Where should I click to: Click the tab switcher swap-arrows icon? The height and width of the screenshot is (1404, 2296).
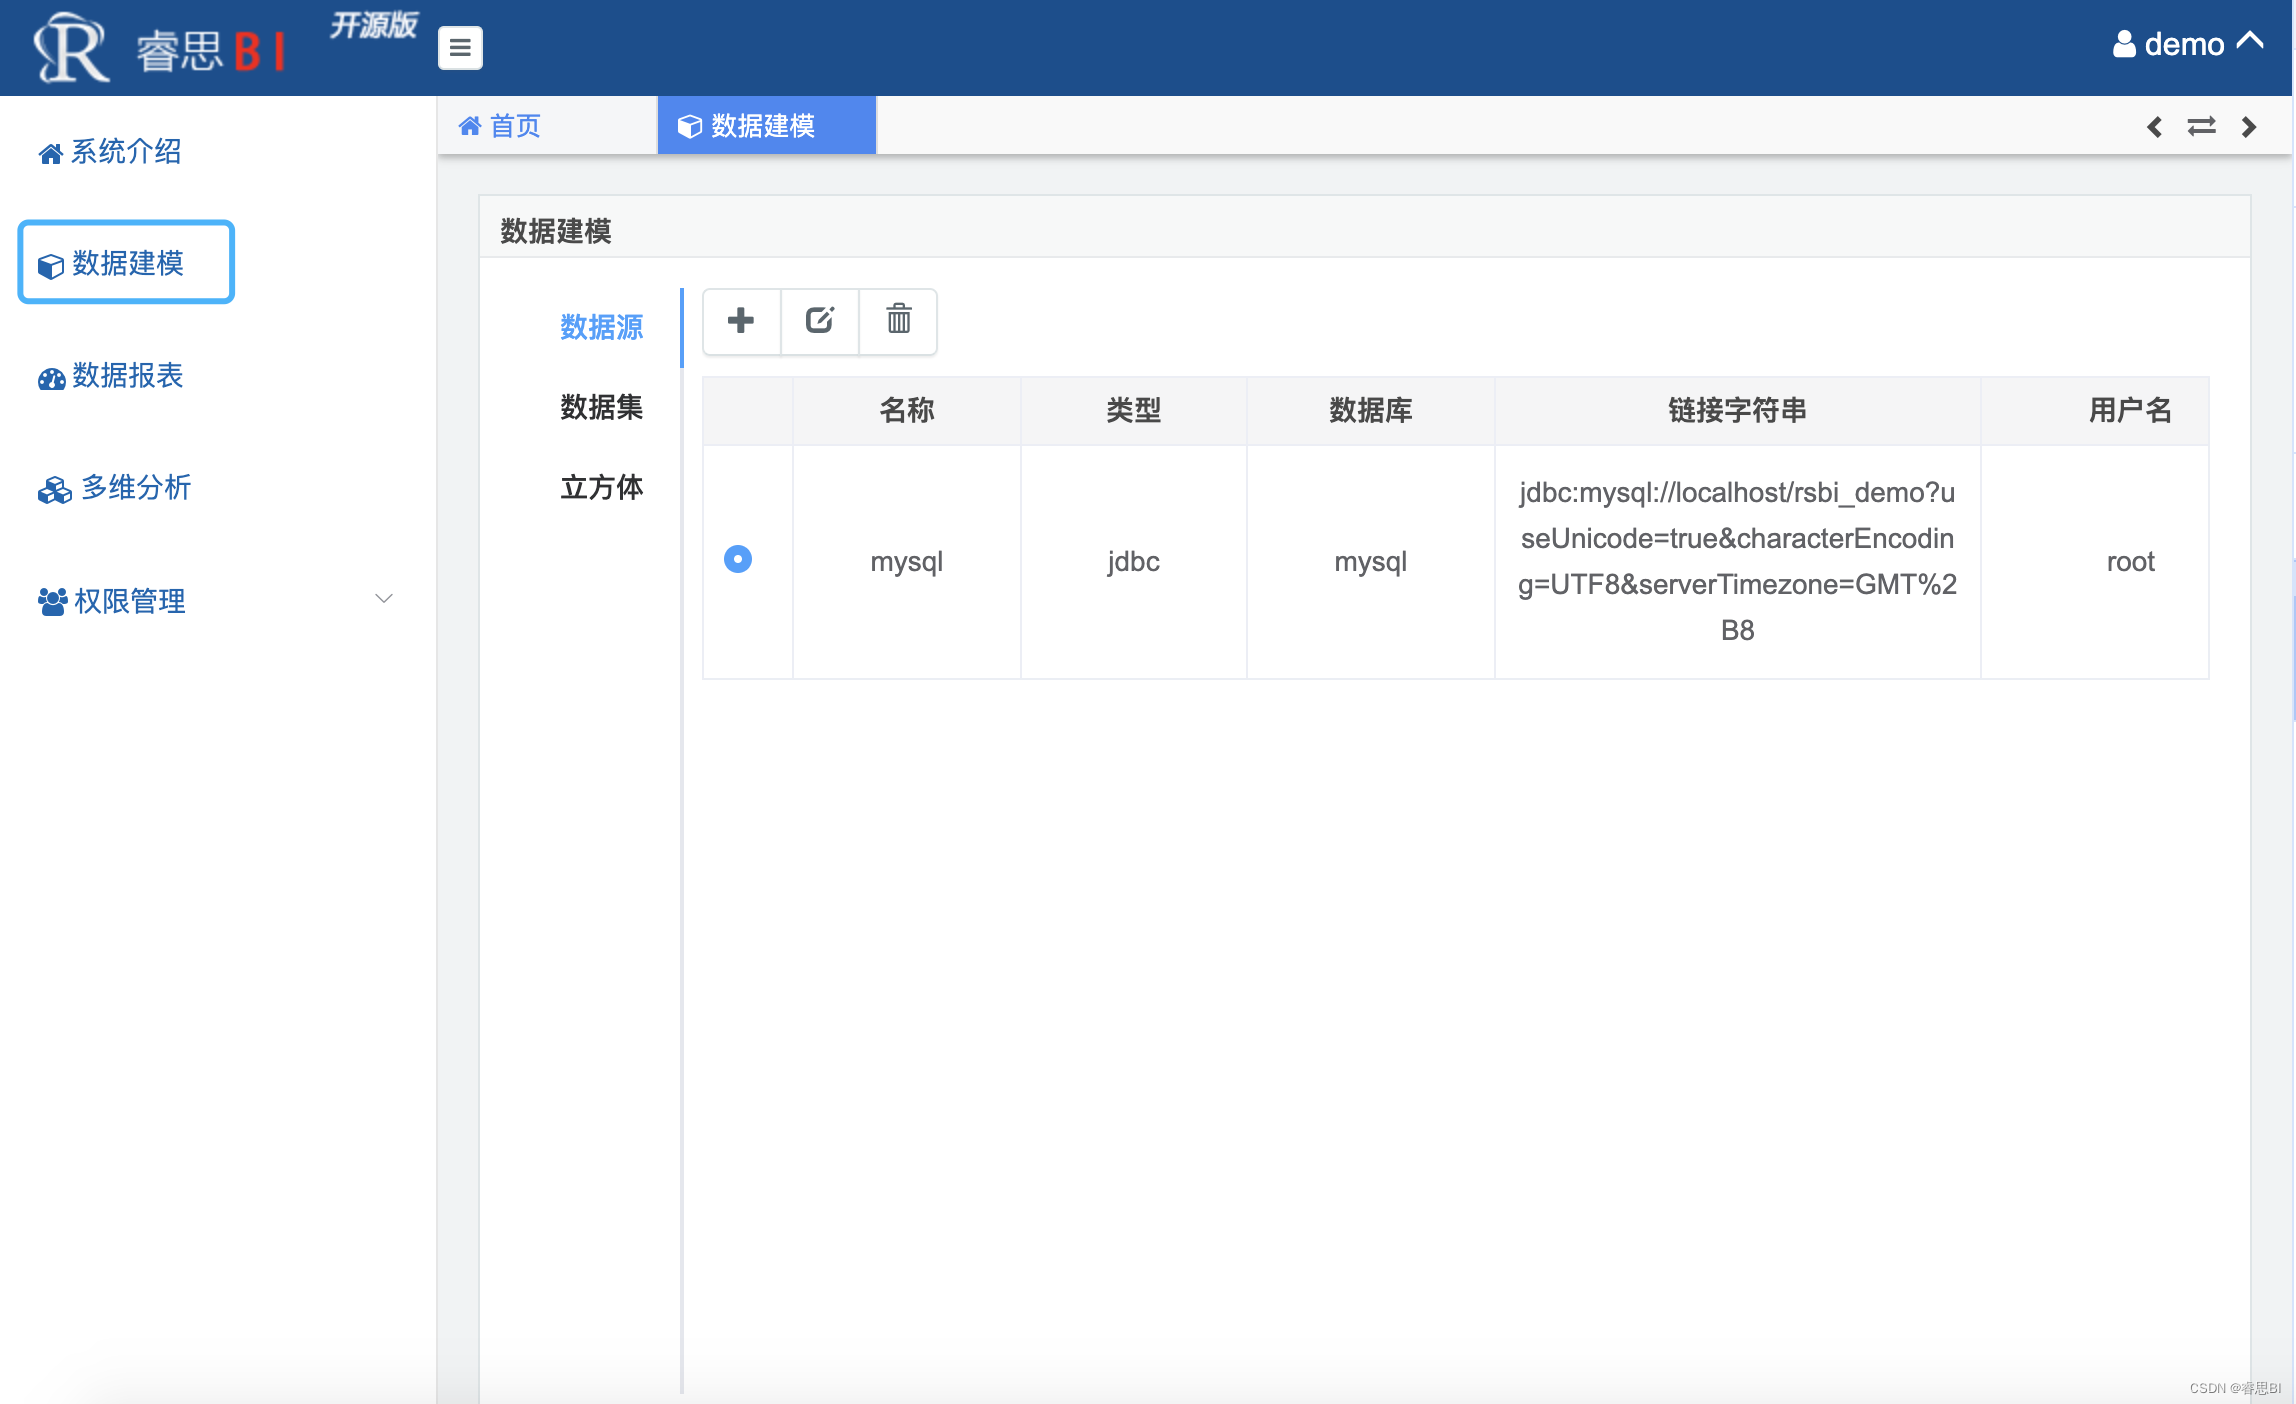point(2201,127)
